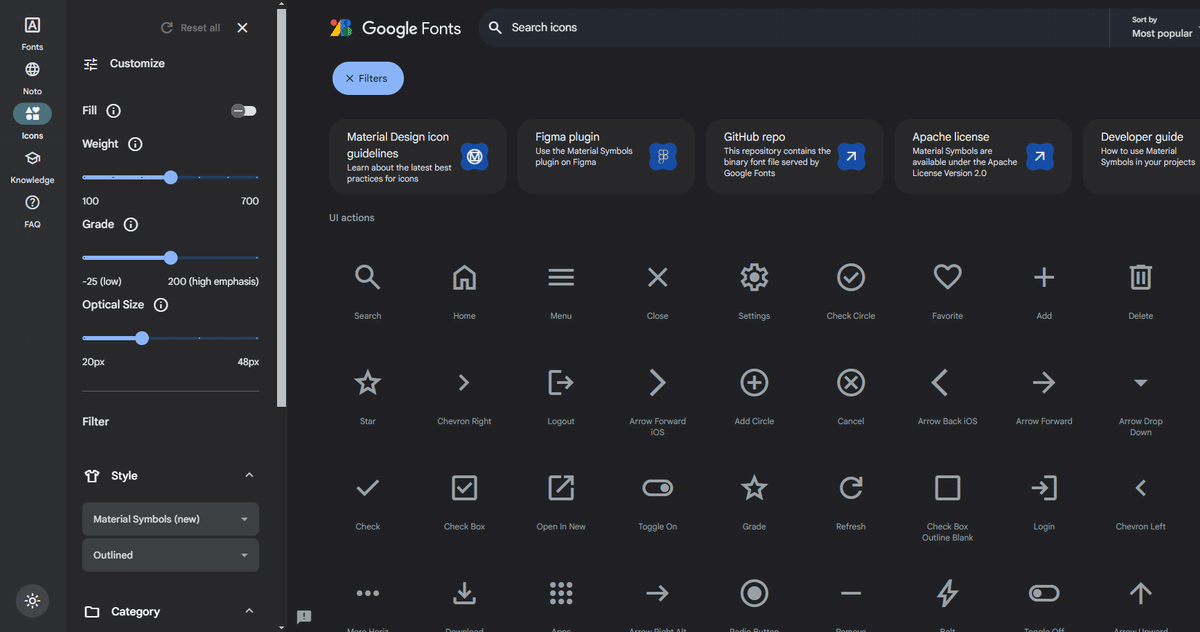The image size is (1200, 632).
Task: Select the Favorite heart icon tile
Action: tap(947, 289)
